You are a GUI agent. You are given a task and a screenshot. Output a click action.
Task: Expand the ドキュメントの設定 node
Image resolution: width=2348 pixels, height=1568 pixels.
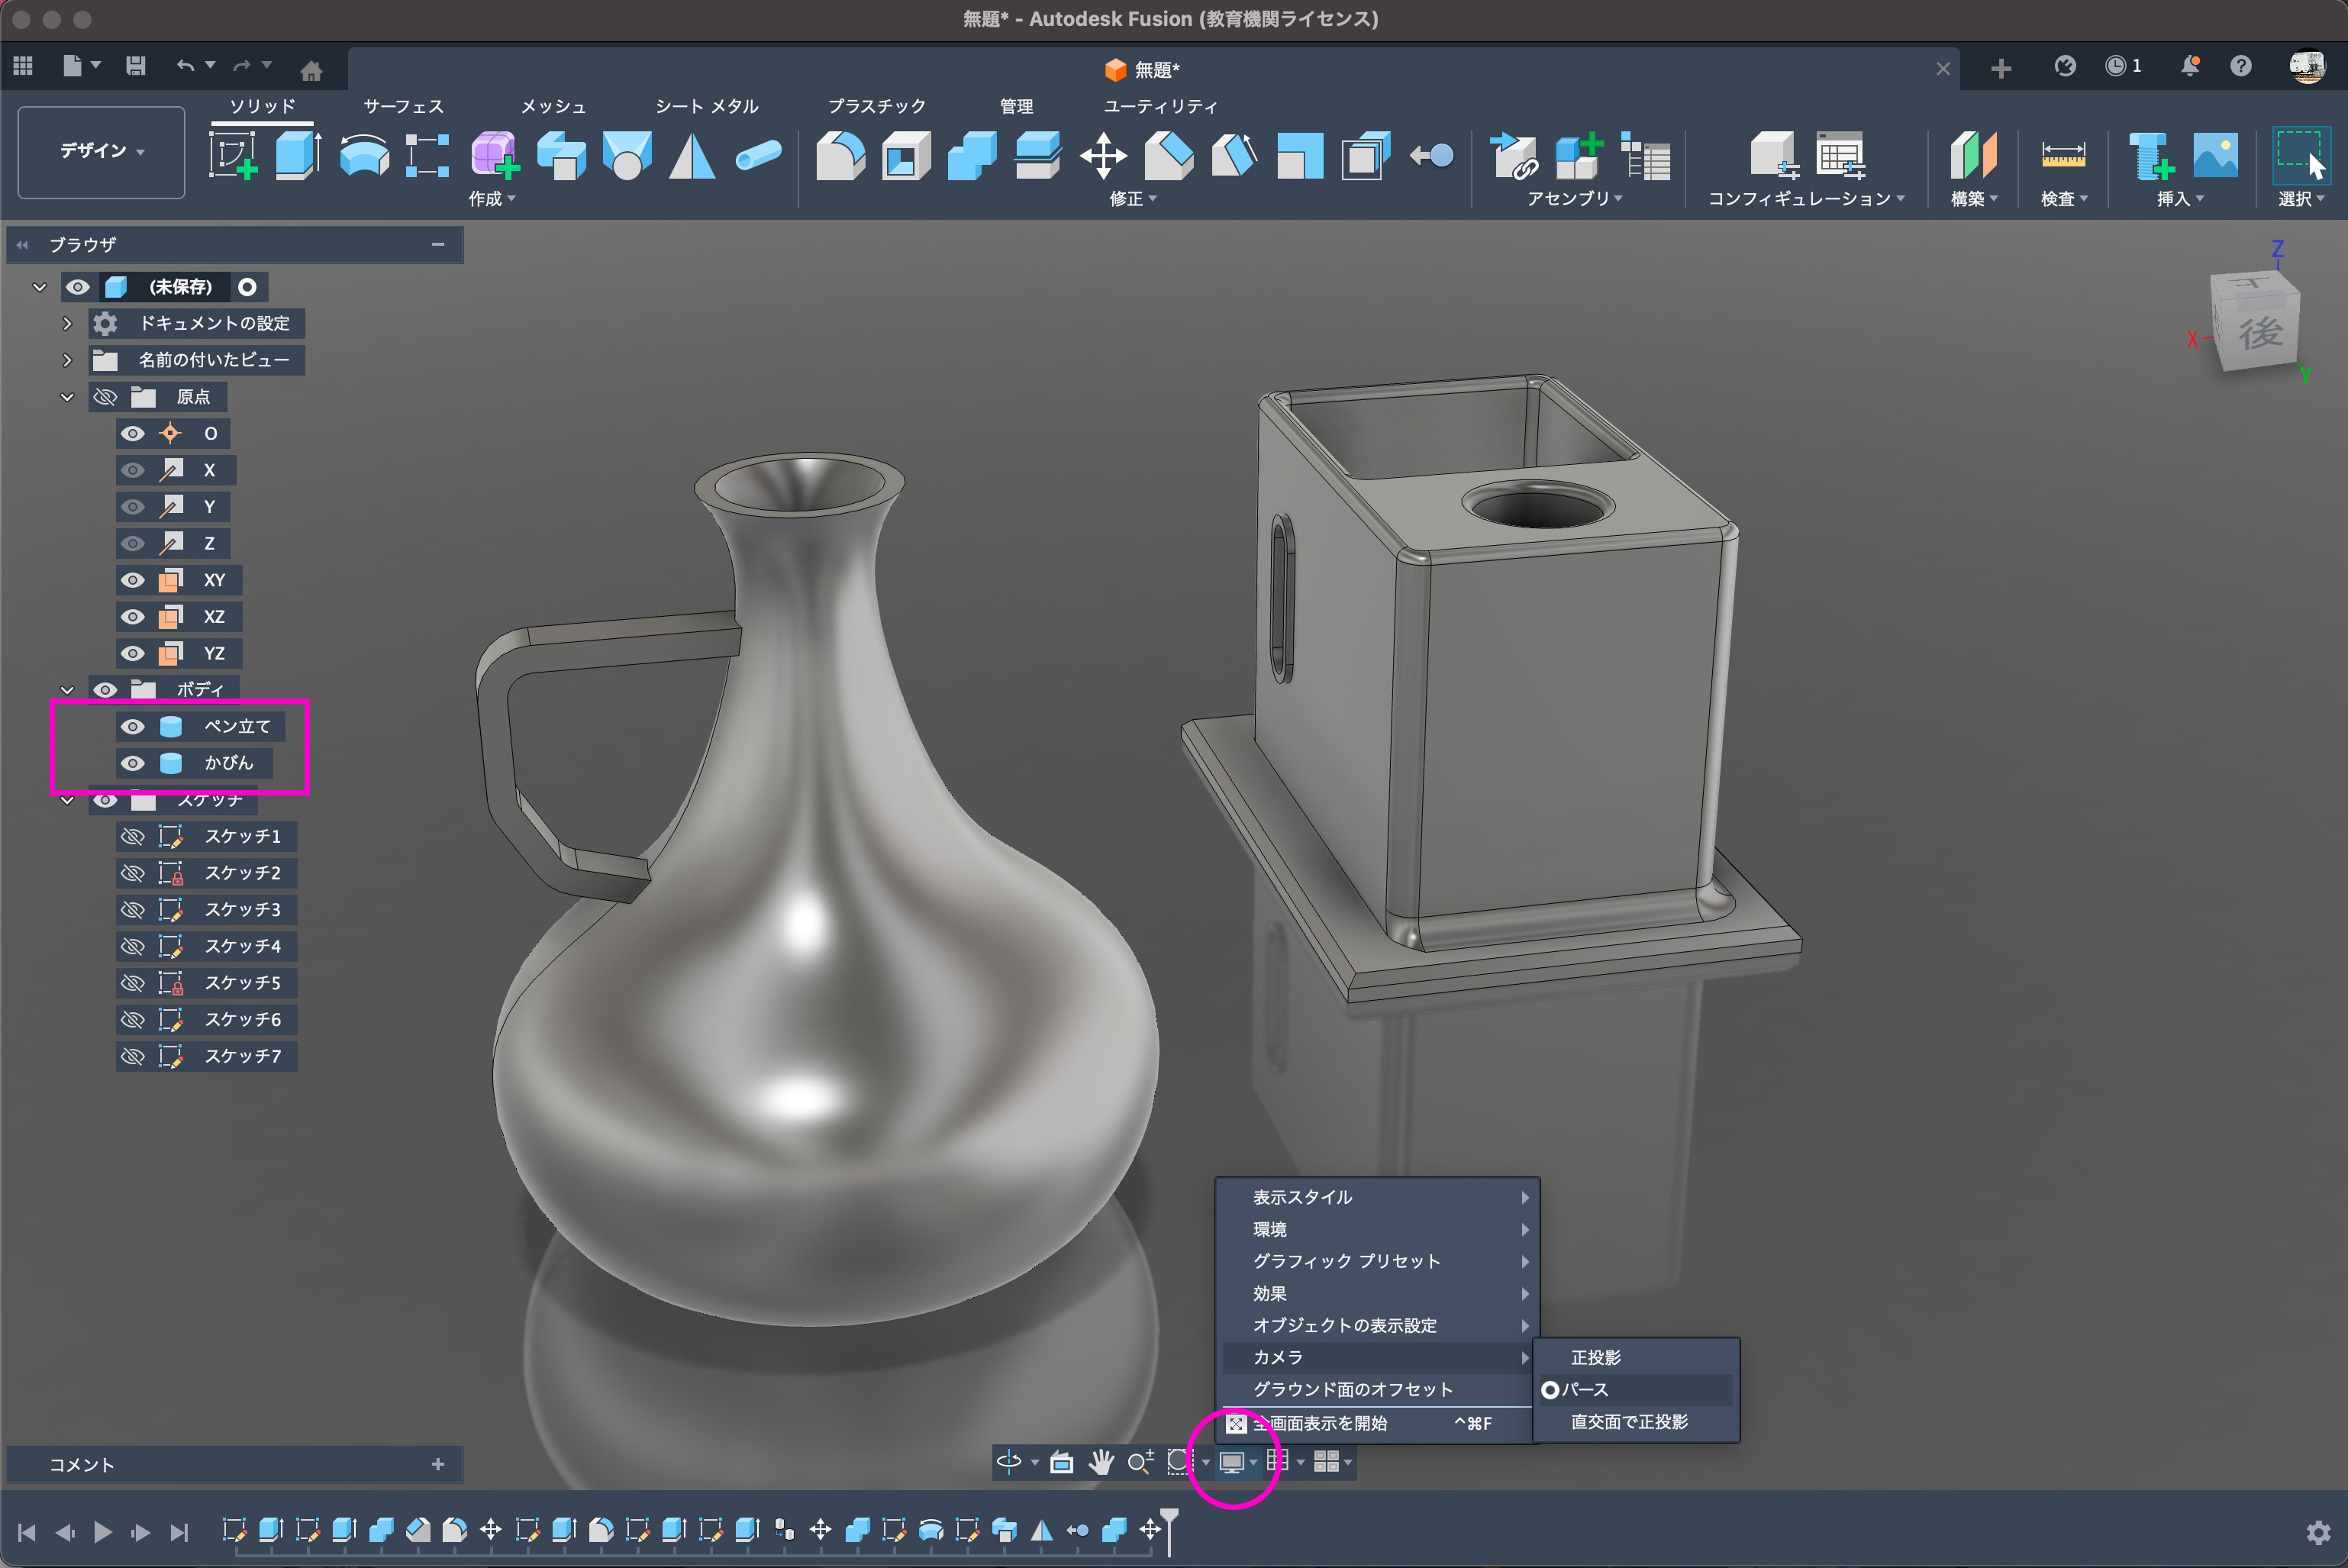pos(67,323)
